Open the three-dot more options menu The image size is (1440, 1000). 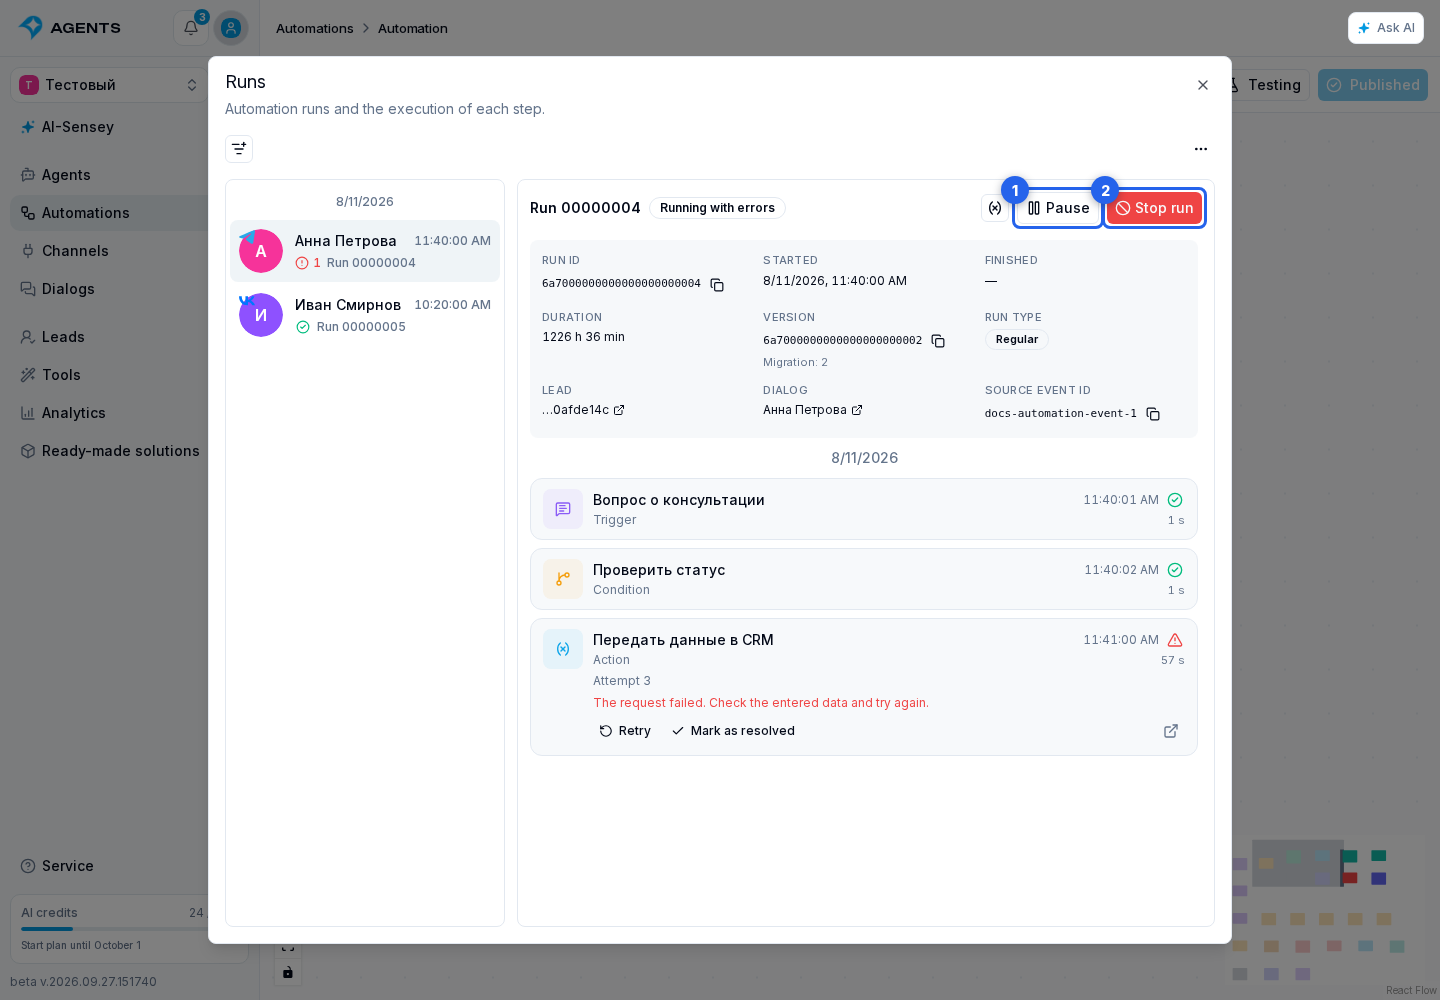1201,149
